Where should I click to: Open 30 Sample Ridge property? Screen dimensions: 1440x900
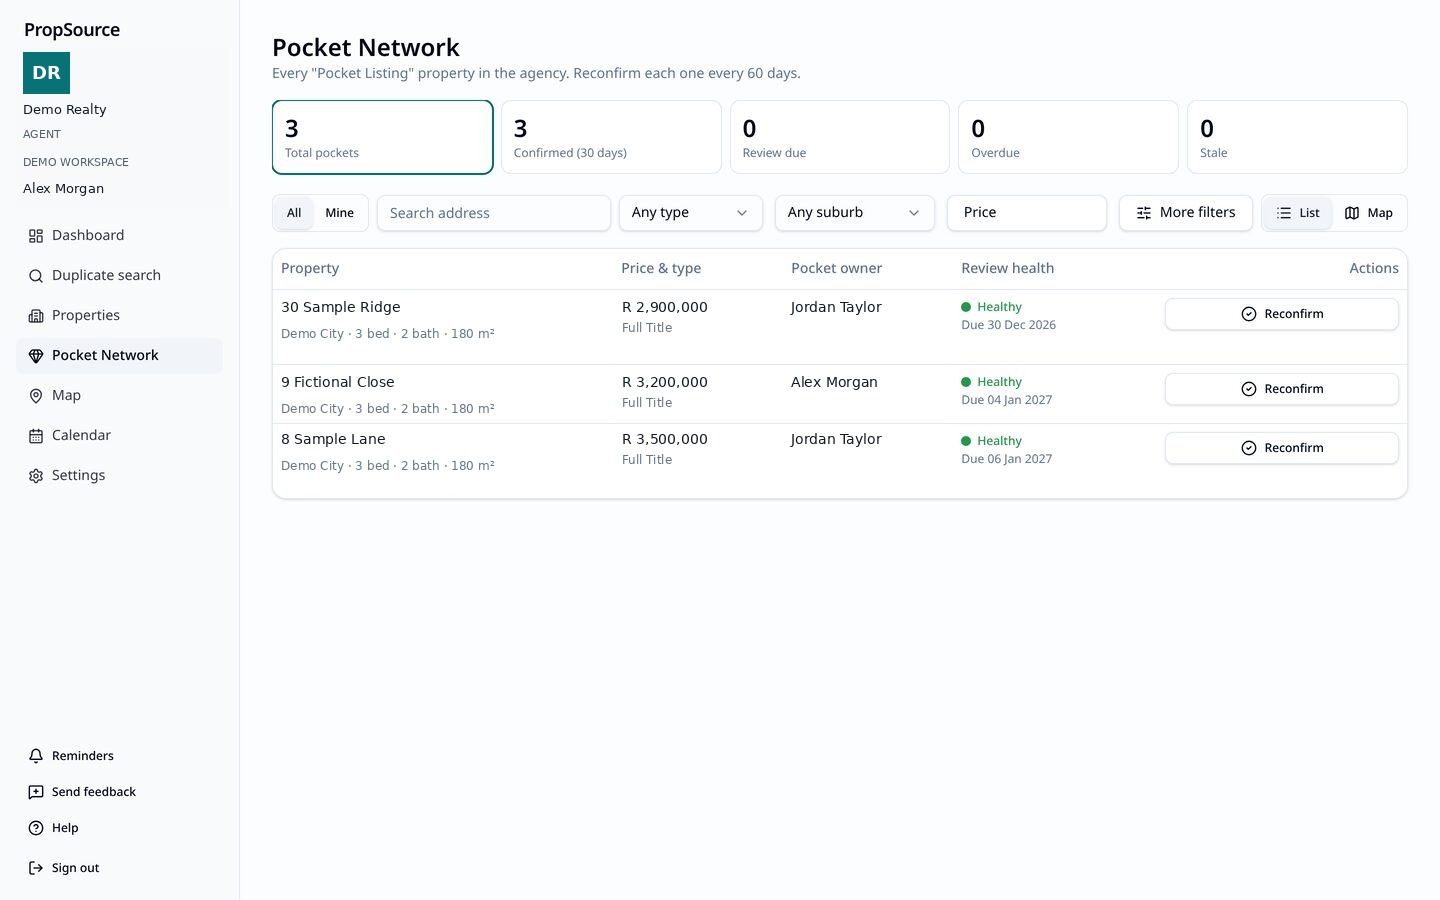341,307
